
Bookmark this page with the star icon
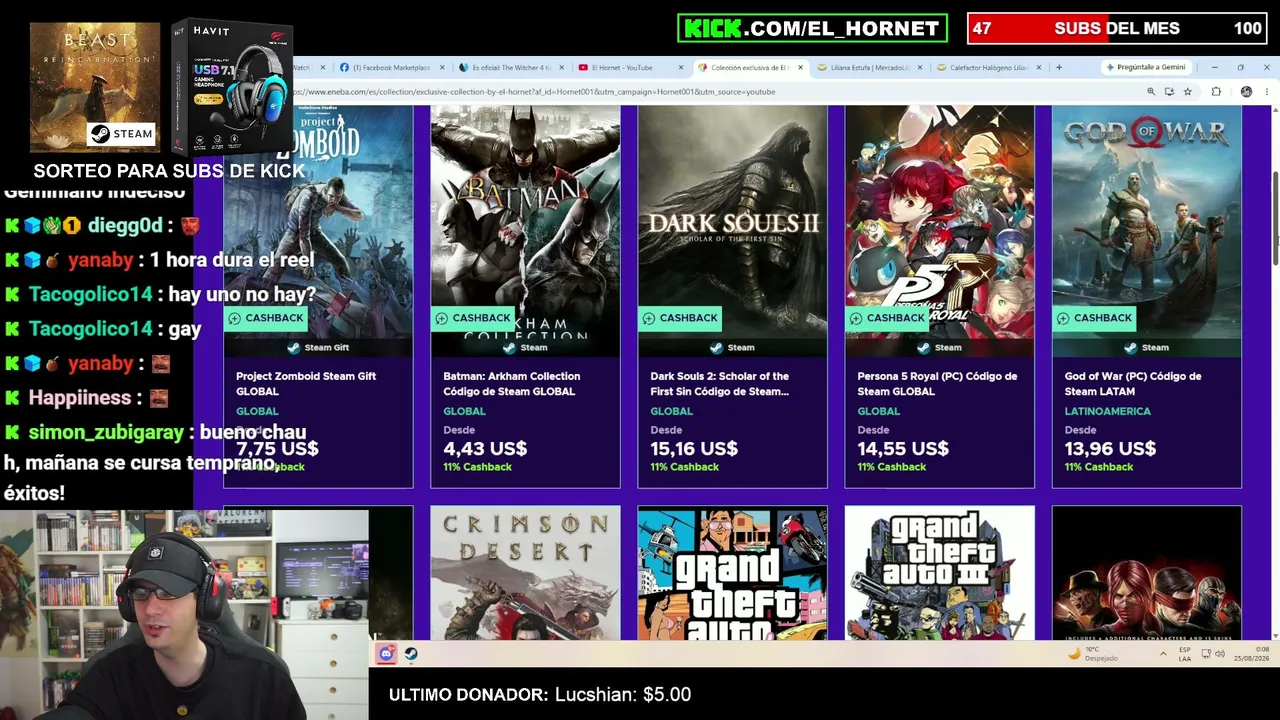click(1187, 92)
